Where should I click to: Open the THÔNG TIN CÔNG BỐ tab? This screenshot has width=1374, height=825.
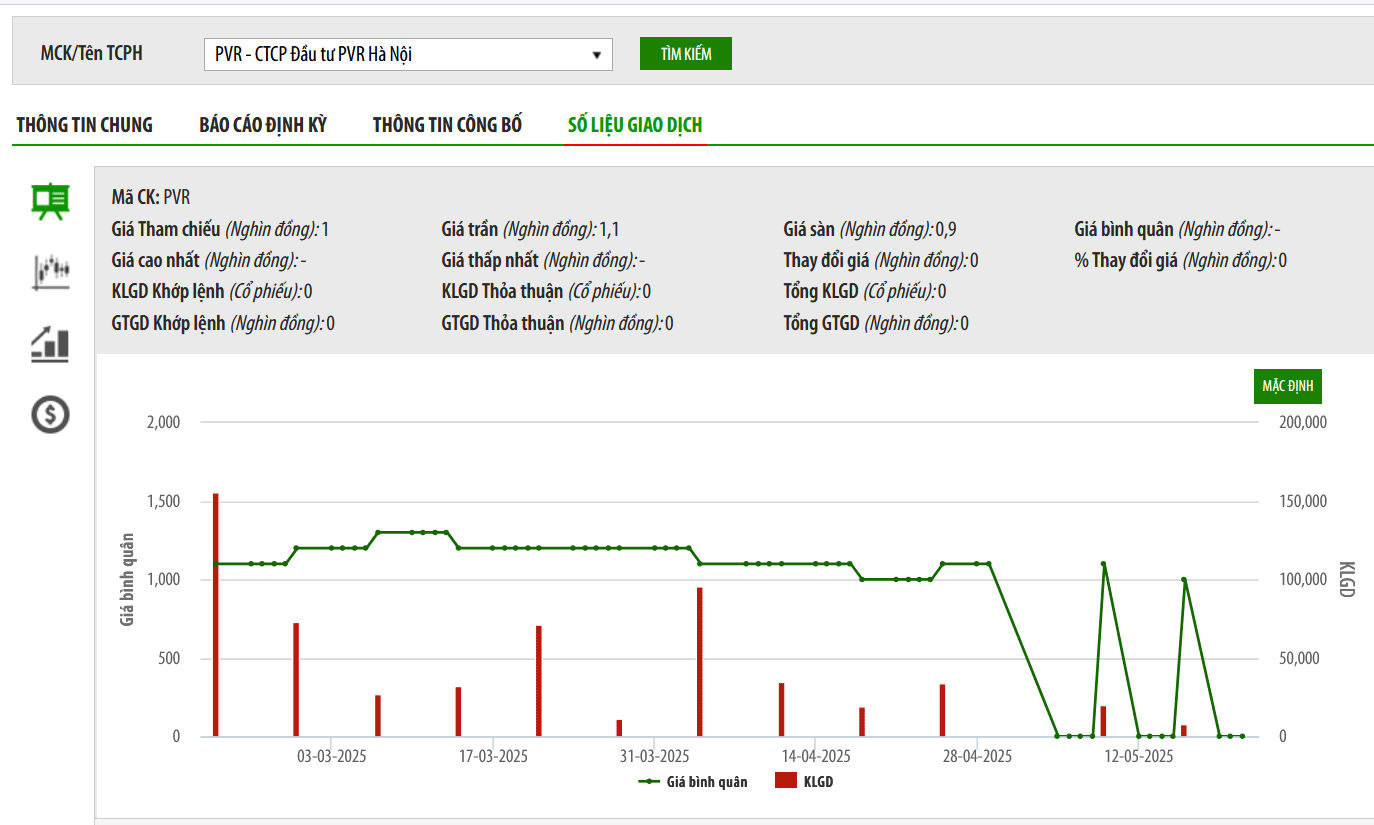click(x=447, y=125)
